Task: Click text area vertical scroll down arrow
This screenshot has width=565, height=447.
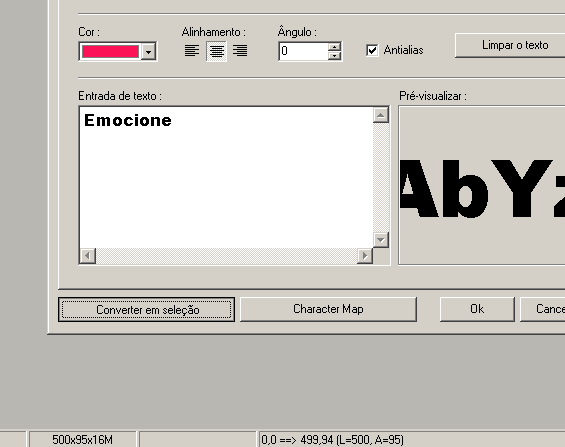Action: (x=381, y=240)
